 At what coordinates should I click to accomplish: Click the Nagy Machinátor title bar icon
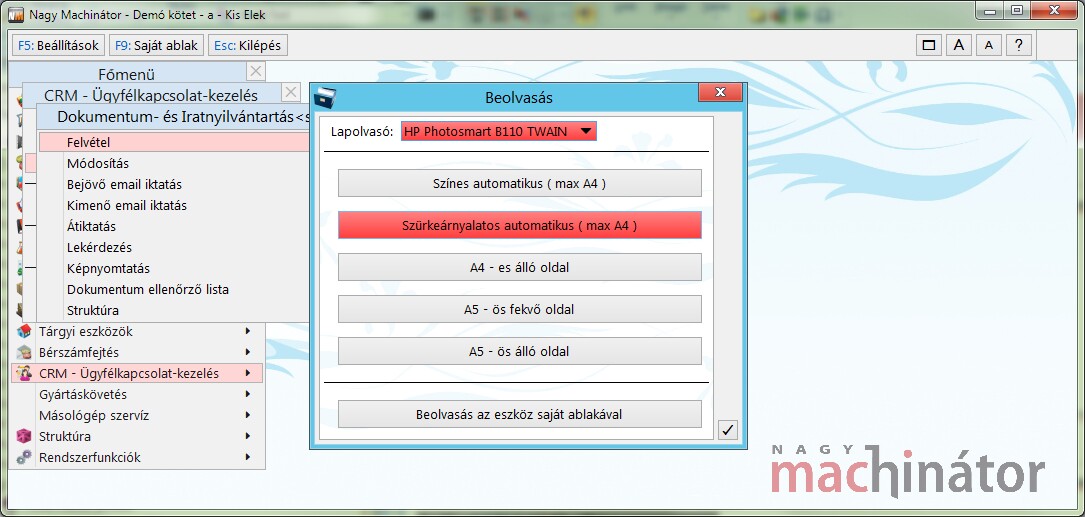coord(17,14)
